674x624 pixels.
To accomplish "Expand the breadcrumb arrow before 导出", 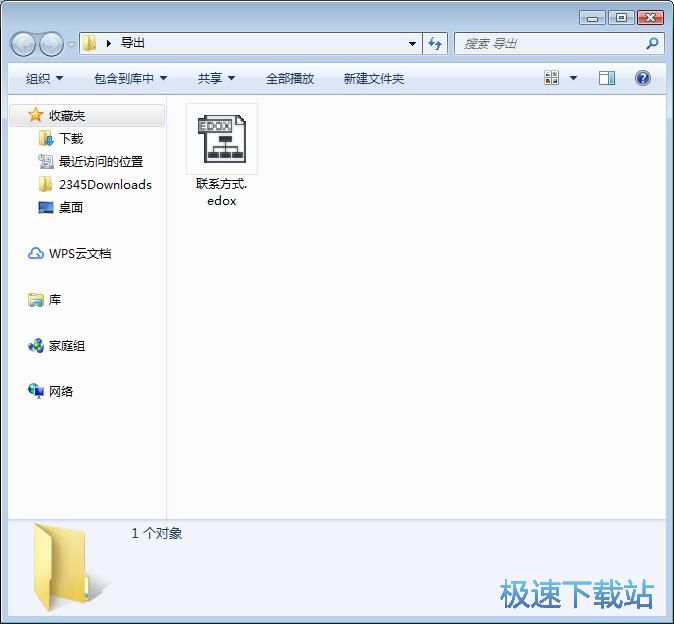I will (x=108, y=43).
